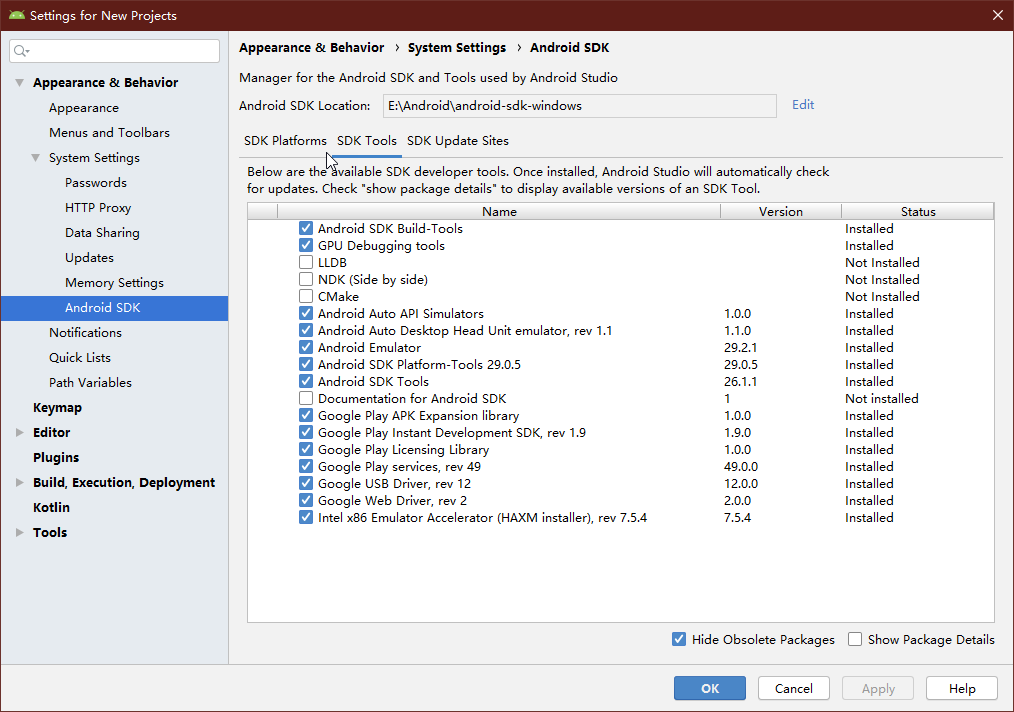Open Menus and Toolbars settings
This screenshot has height=712, width=1014.
click(x=109, y=133)
